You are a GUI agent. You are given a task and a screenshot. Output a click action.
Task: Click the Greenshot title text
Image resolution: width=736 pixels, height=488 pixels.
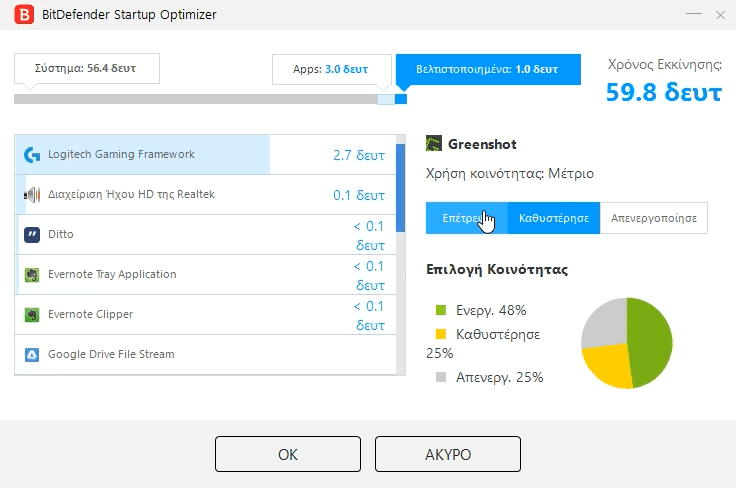coord(482,144)
